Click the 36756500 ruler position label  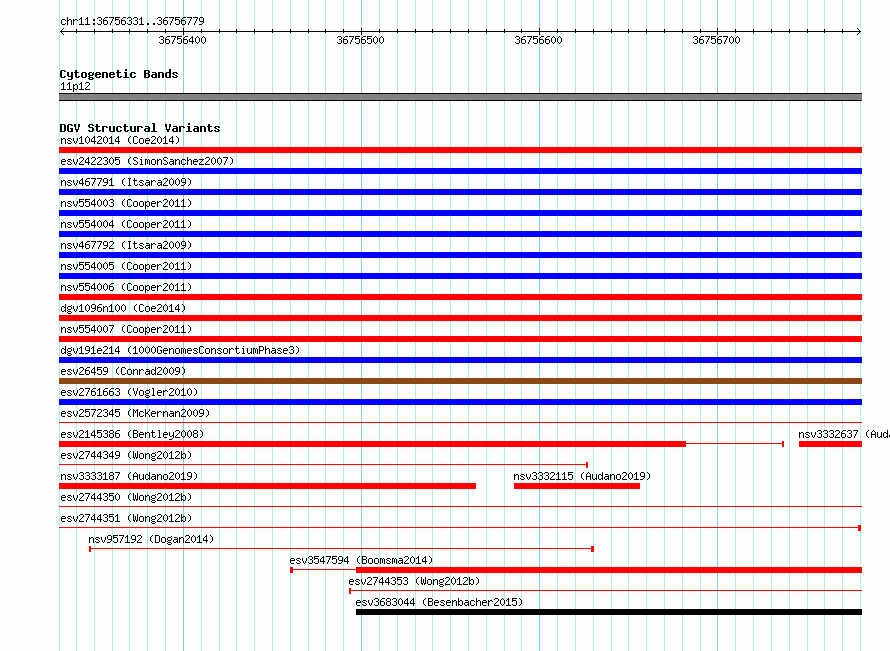(x=360, y=40)
